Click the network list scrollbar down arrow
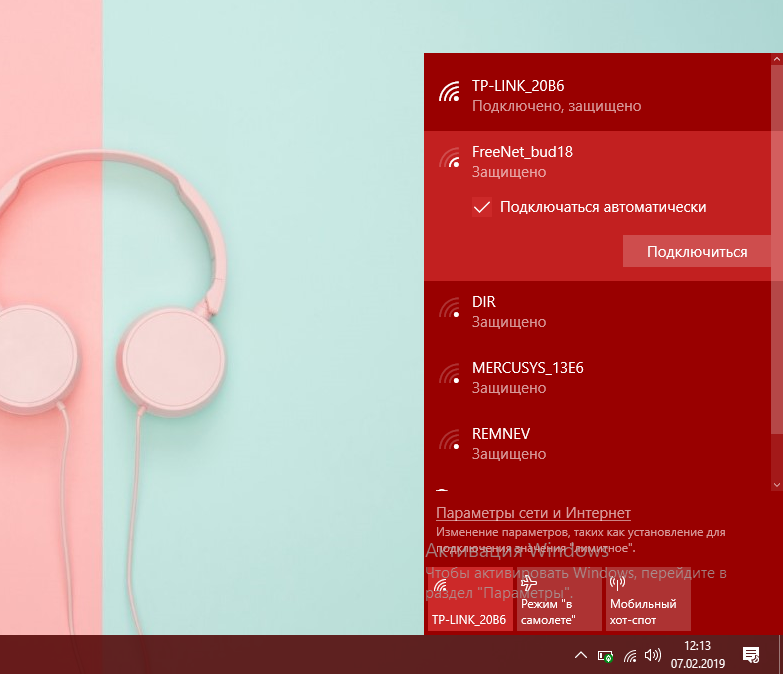Image resolution: width=783 pixels, height=674 pixels. 777,485
